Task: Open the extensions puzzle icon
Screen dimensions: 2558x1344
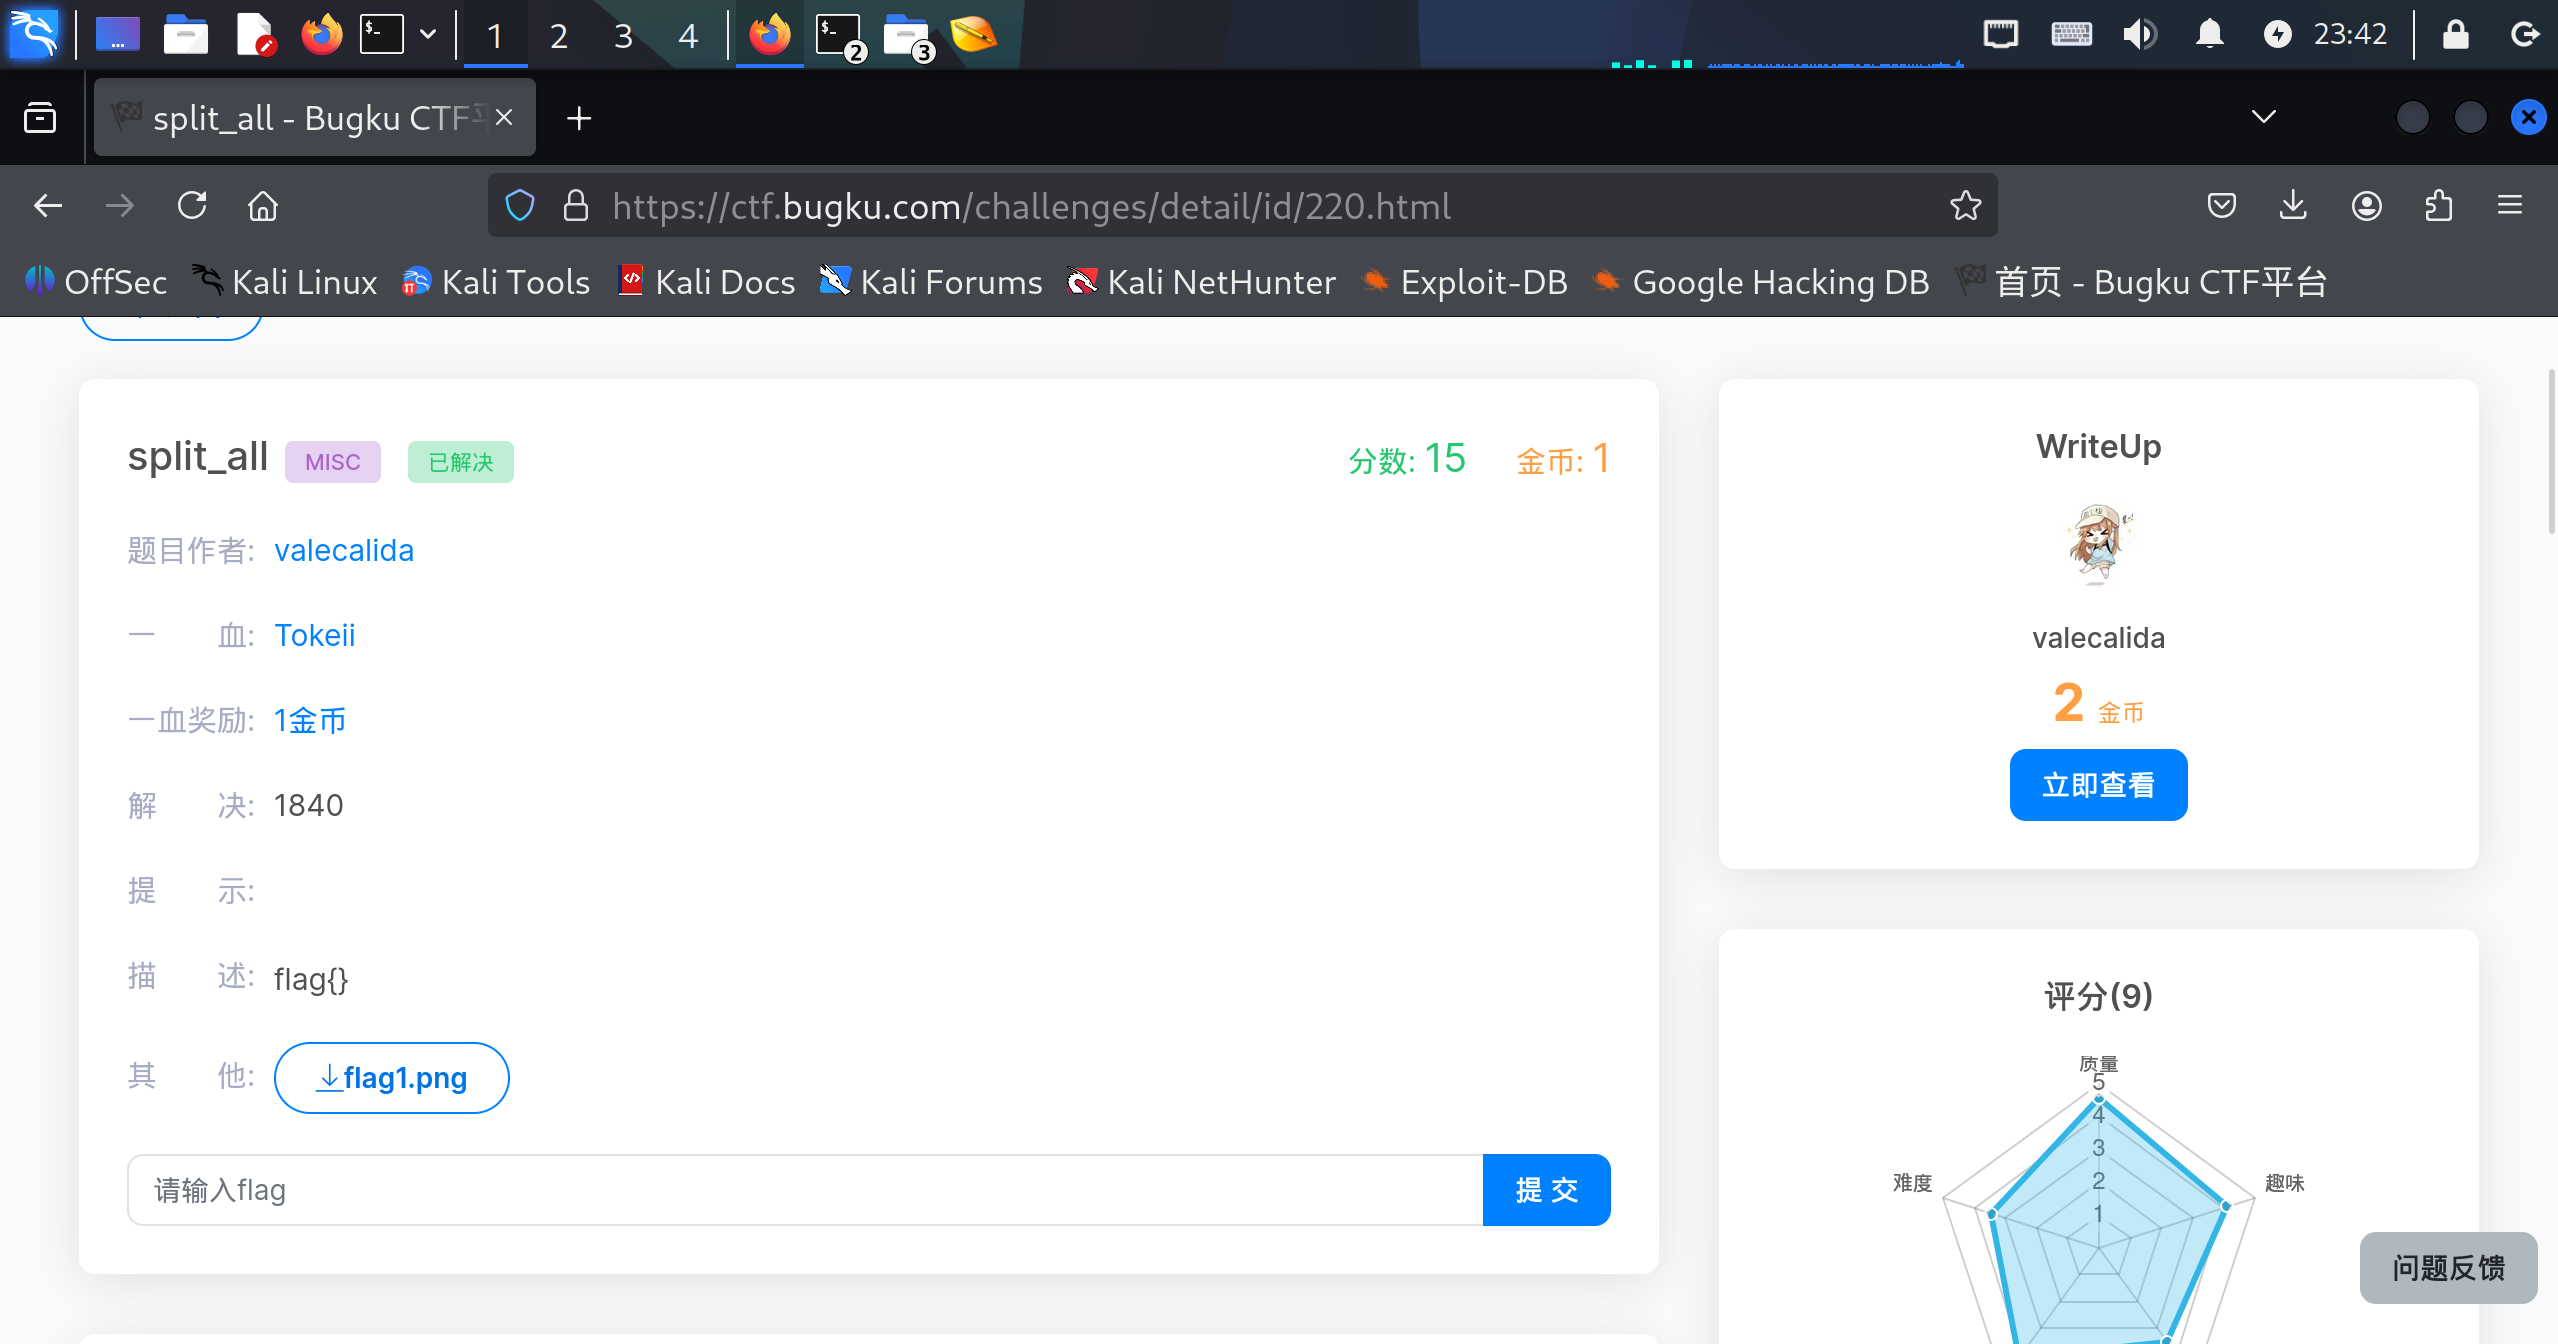Action: click(2439, 206)
